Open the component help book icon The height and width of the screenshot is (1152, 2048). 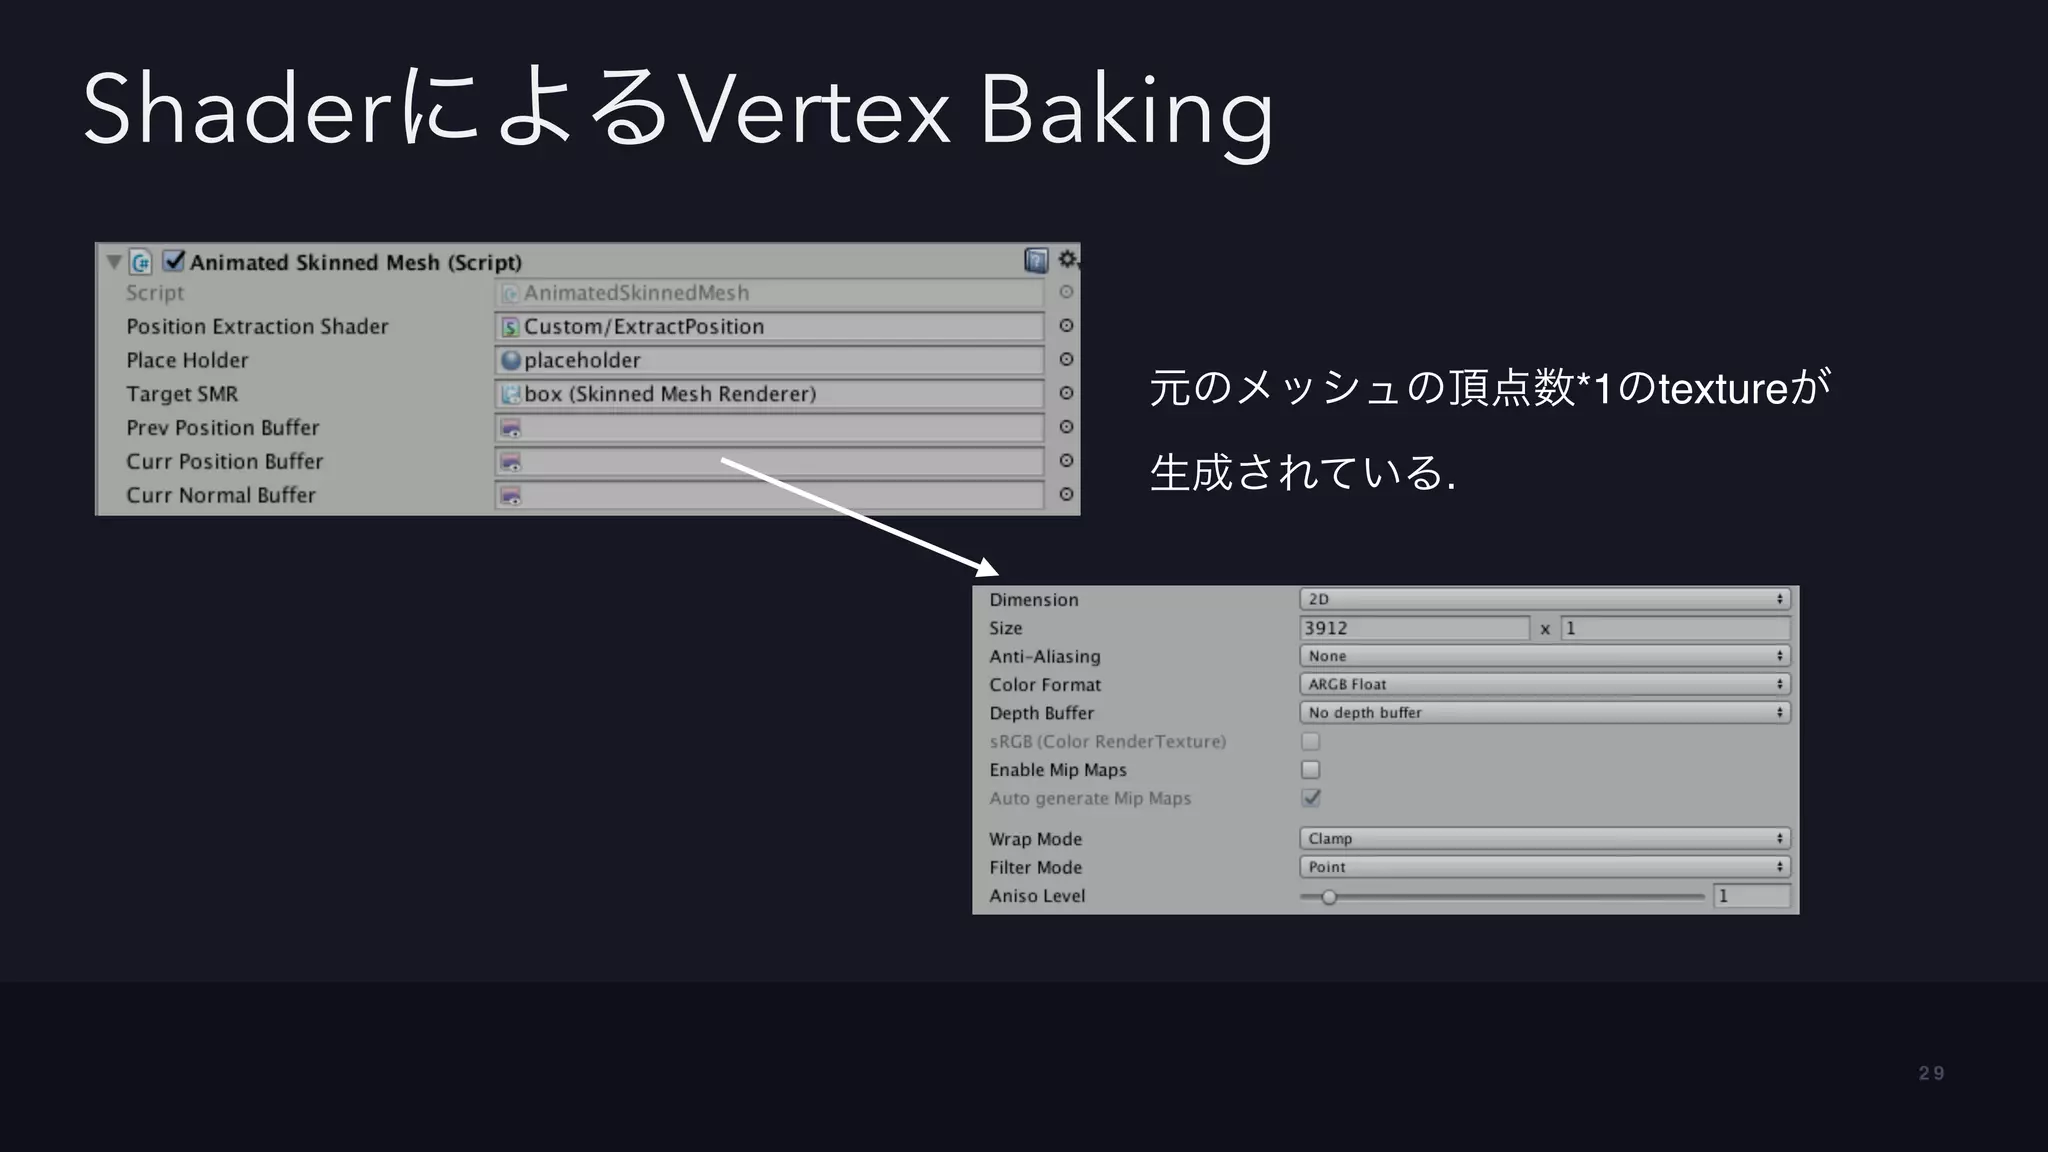[x=1036, y=261]
